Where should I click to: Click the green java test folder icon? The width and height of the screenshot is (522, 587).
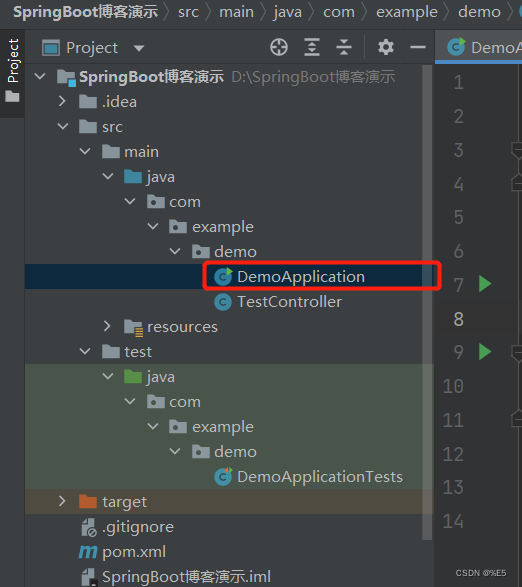click(x=133, y=377)
